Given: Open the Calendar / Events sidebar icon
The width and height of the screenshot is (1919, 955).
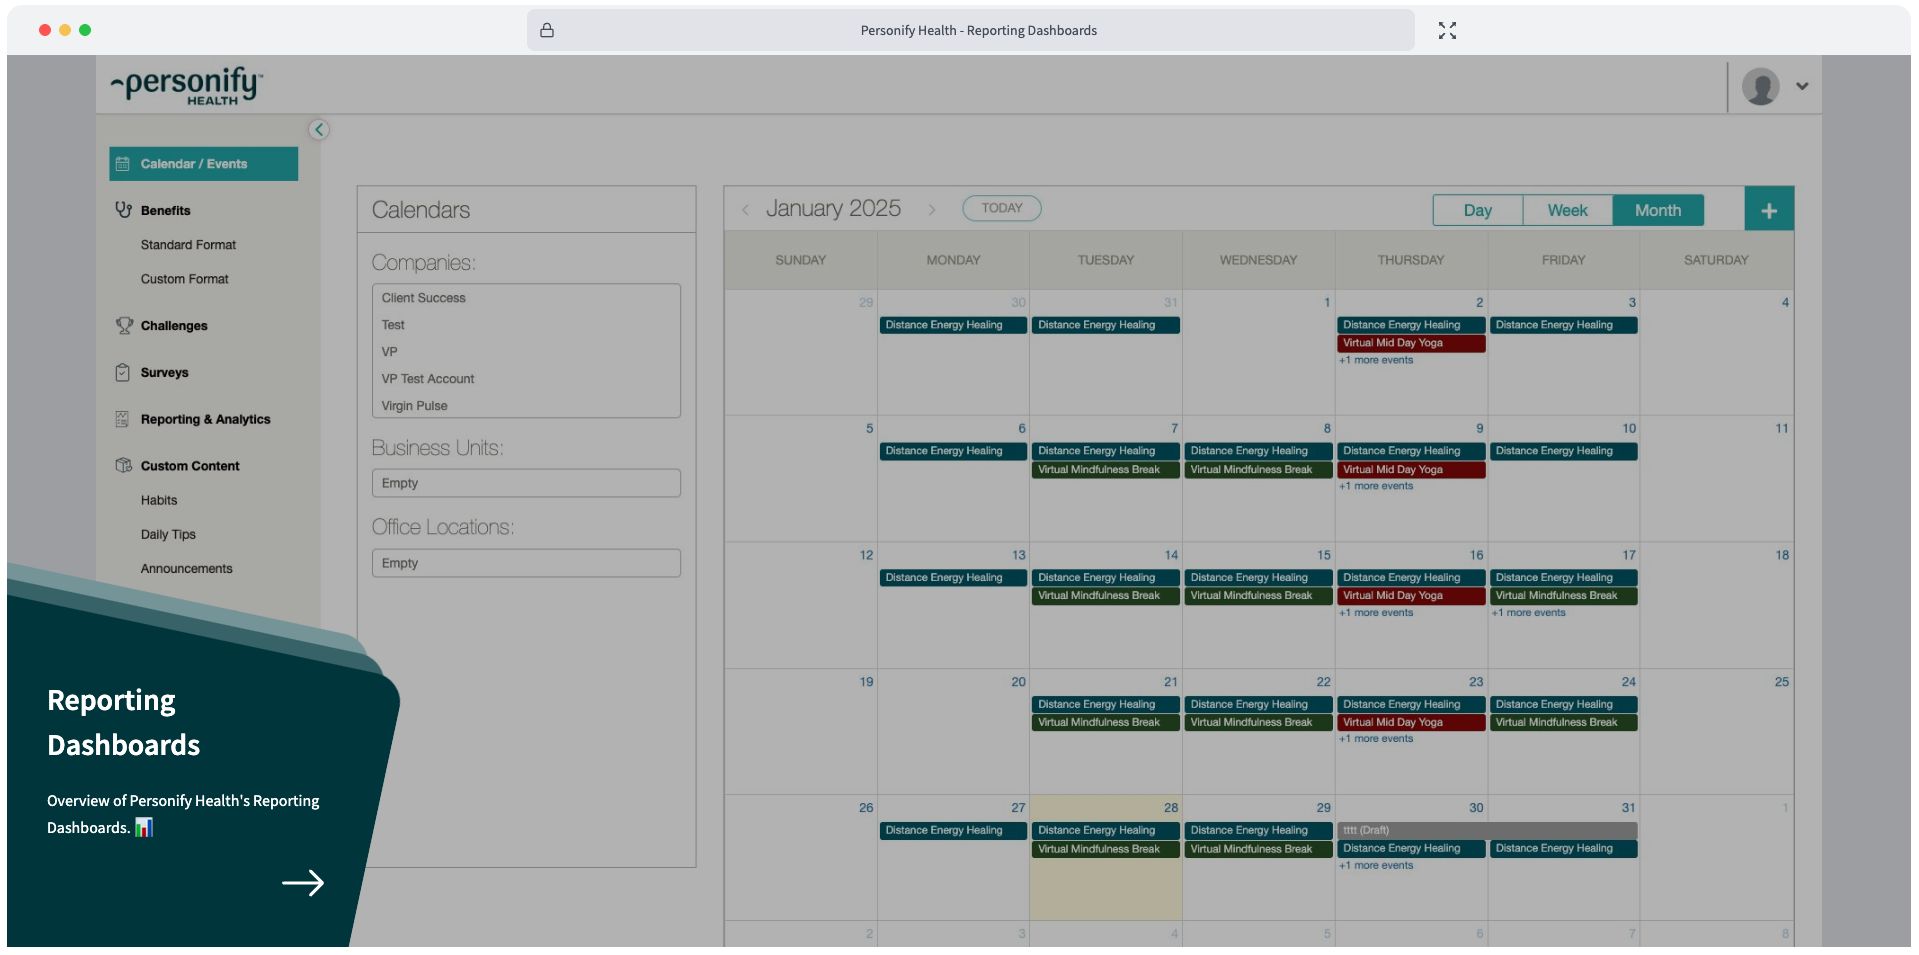Looking at the screenshot, I should [x=123, y=164].
